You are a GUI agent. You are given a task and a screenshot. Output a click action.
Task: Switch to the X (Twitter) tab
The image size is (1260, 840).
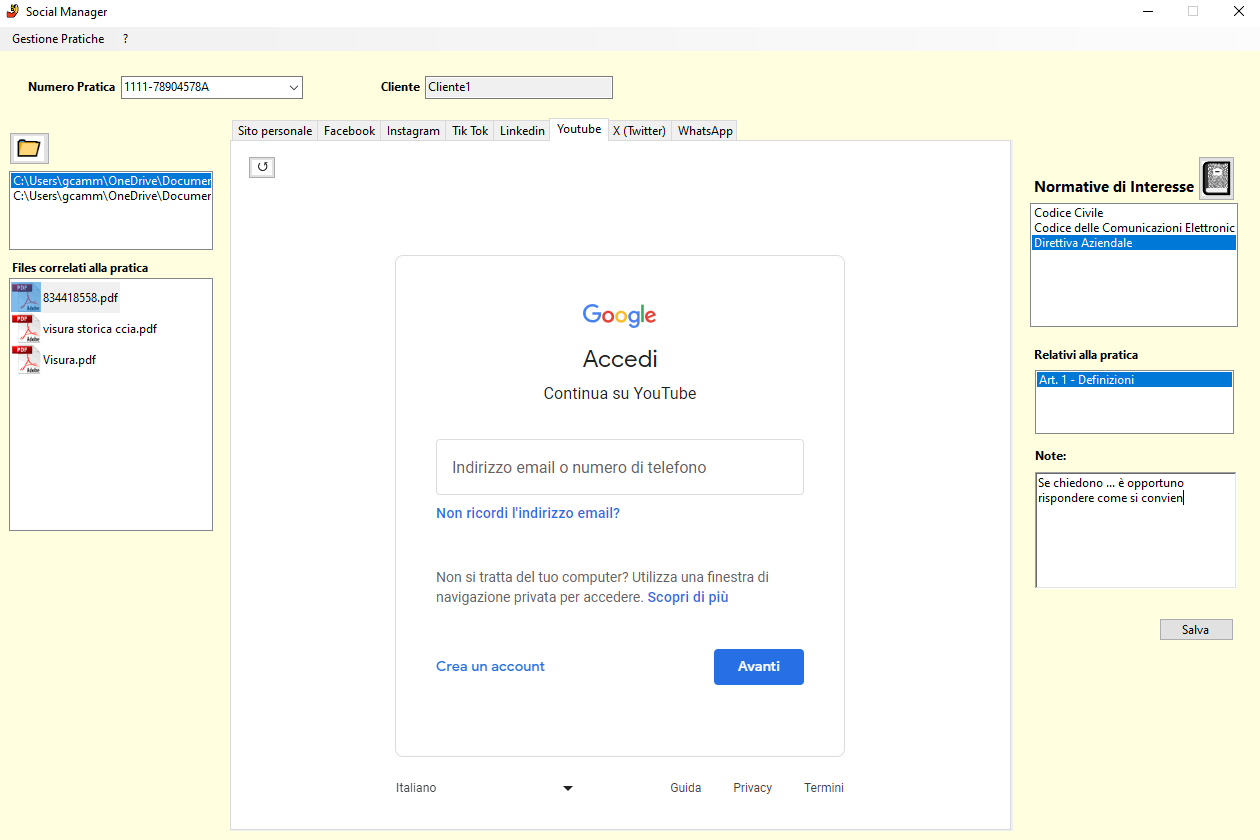click(639, 131)
